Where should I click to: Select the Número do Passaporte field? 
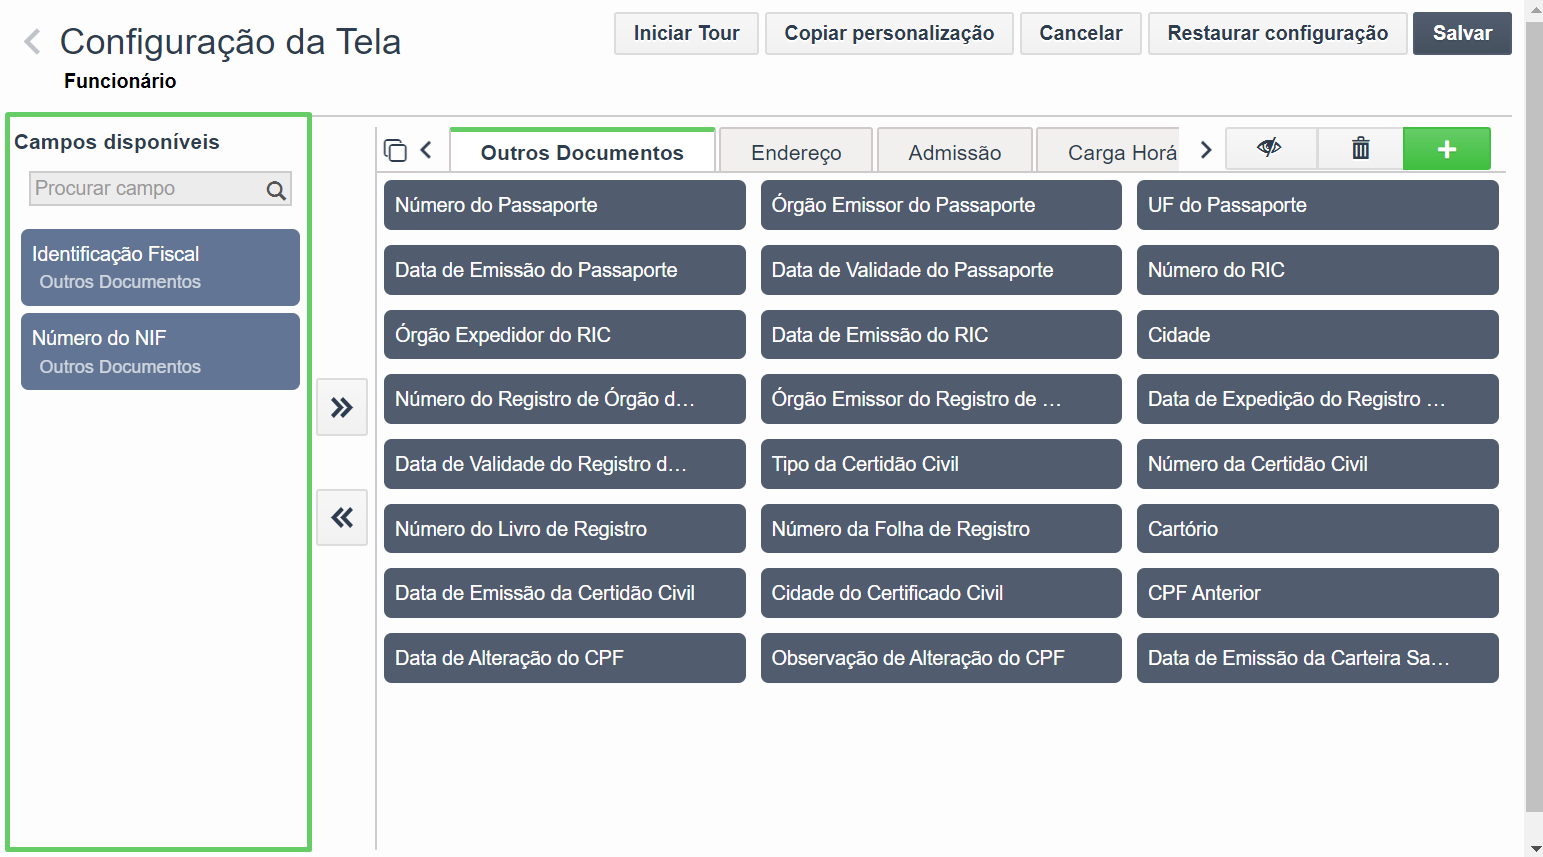coord(564,205)
